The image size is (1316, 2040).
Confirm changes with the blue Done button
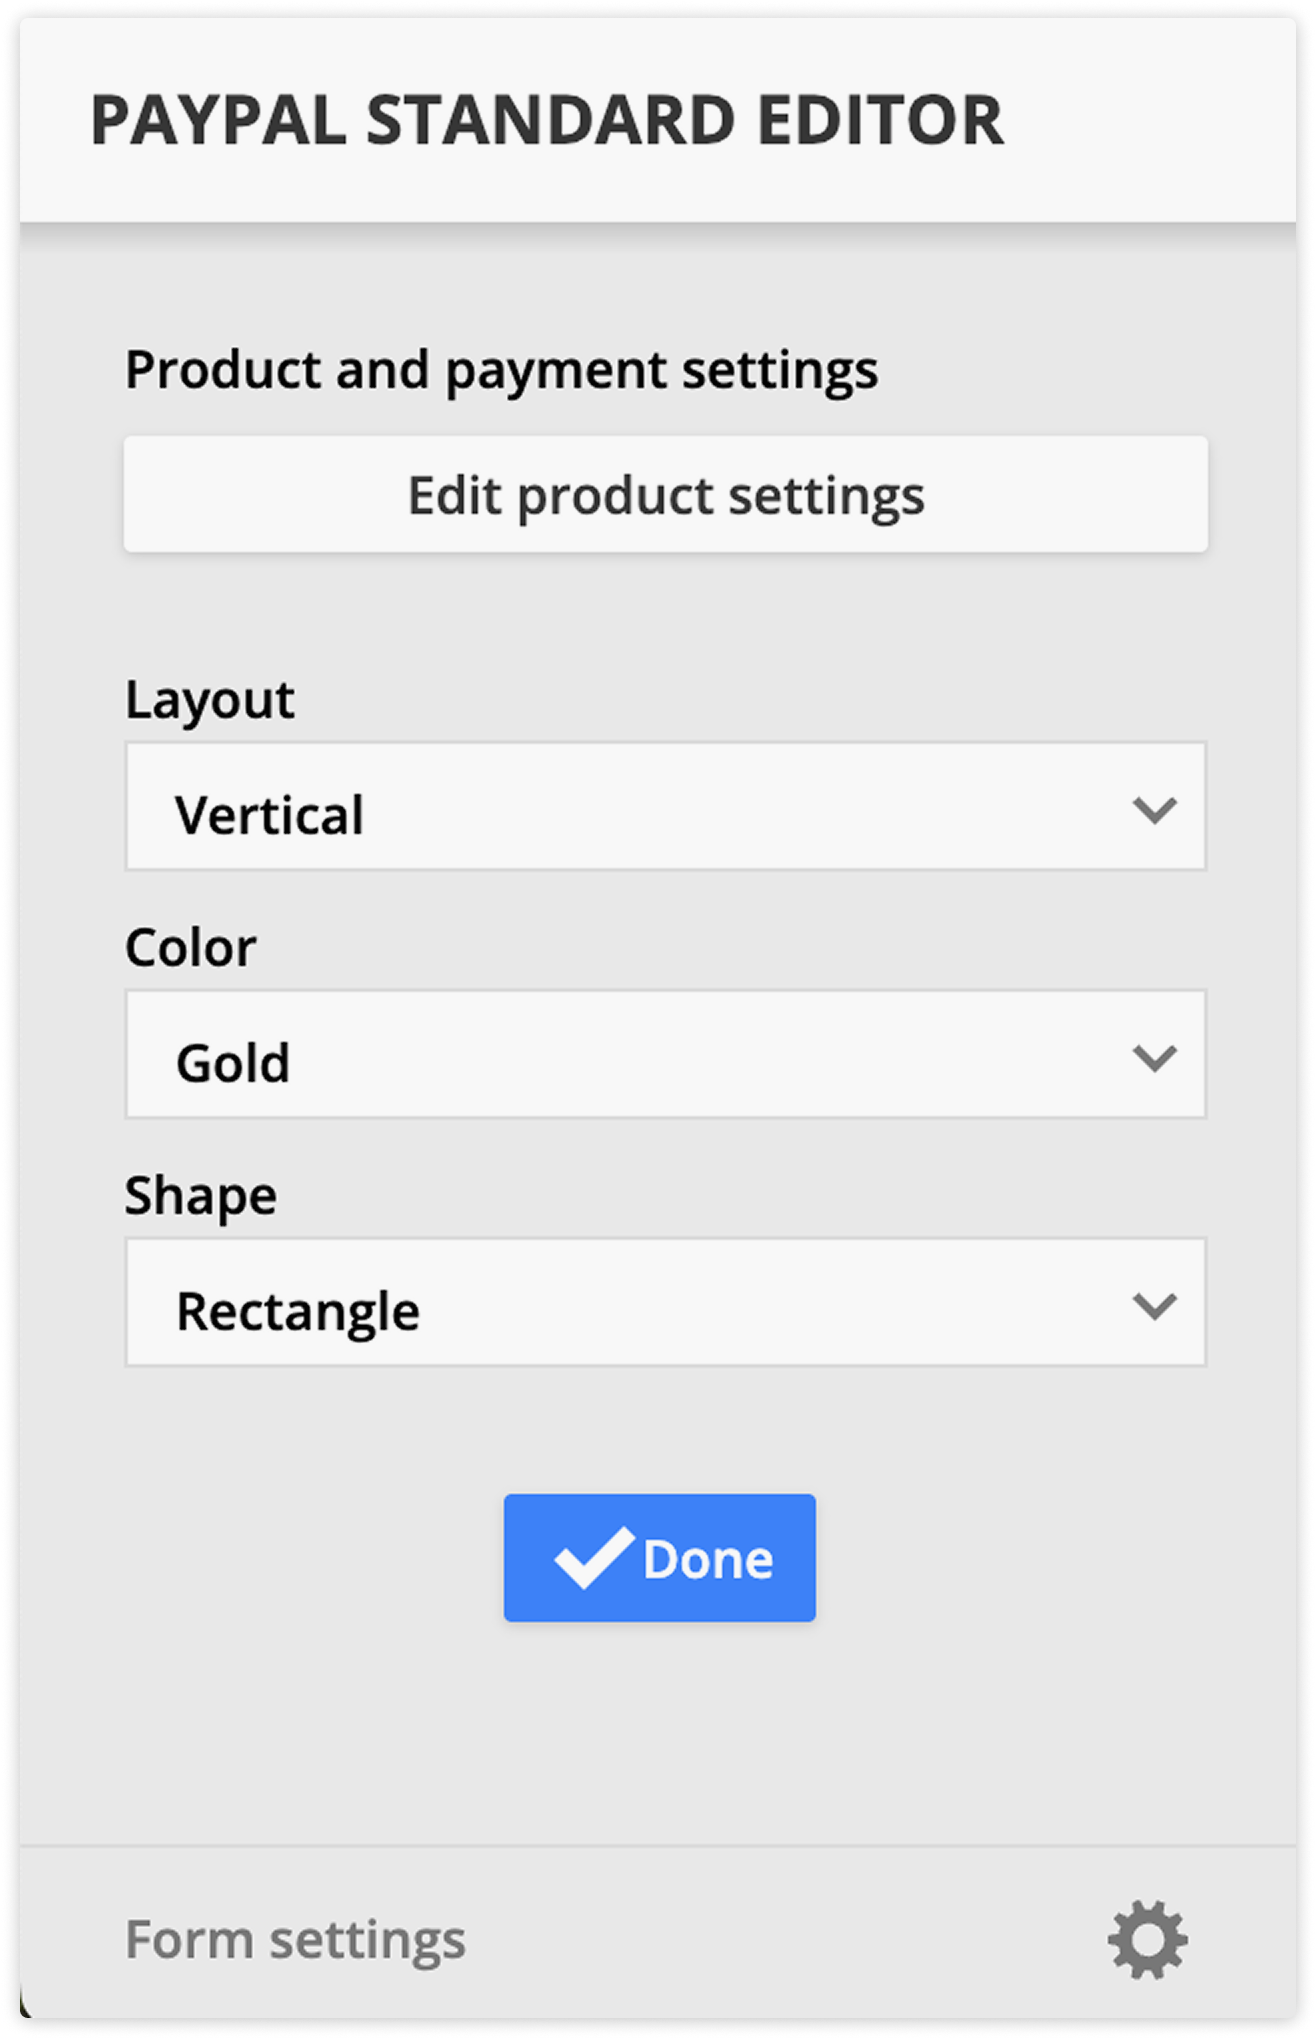660,1558
